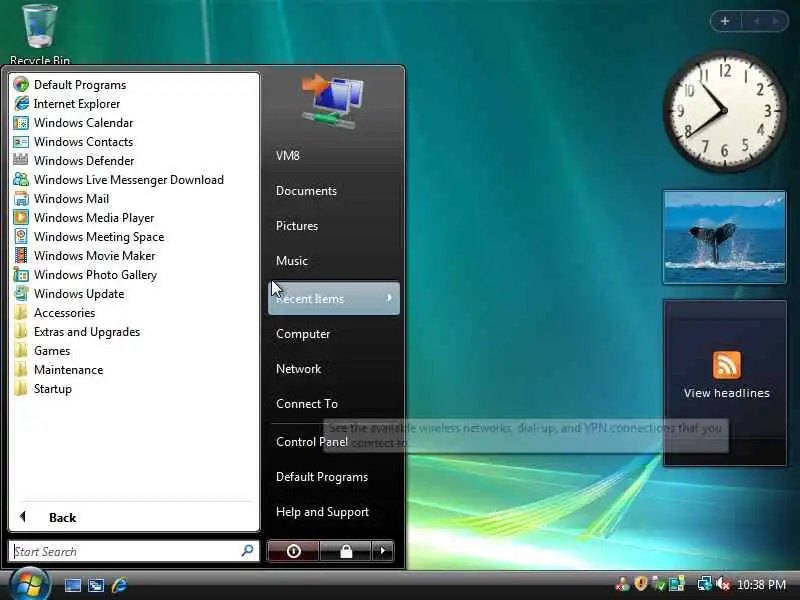The height and width of the screenshot is (600, 800).
Task: Open the Windows Contacts icon
Action: point(21,142)
